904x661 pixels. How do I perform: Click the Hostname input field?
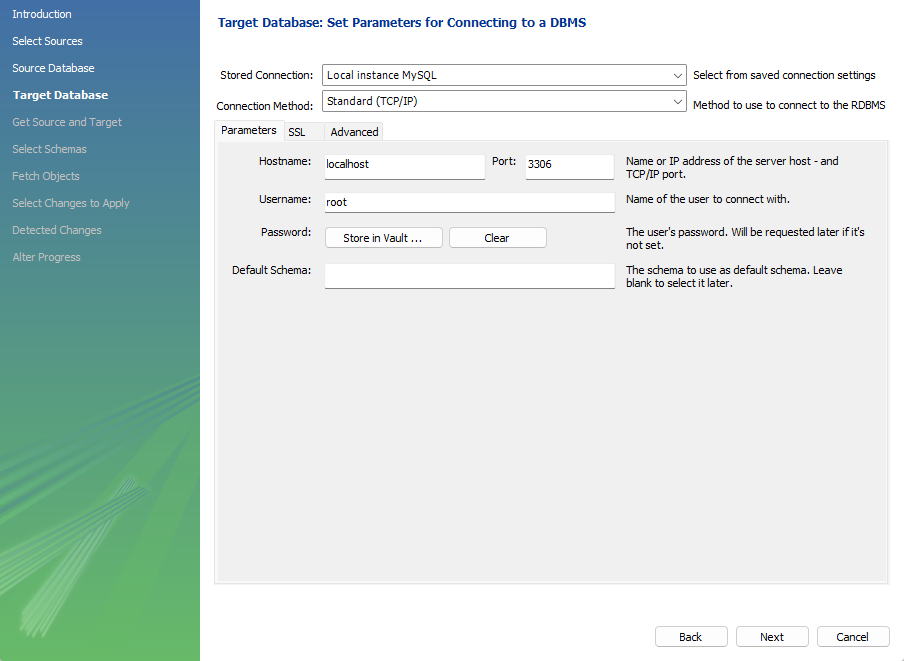[x=405, y=167]
